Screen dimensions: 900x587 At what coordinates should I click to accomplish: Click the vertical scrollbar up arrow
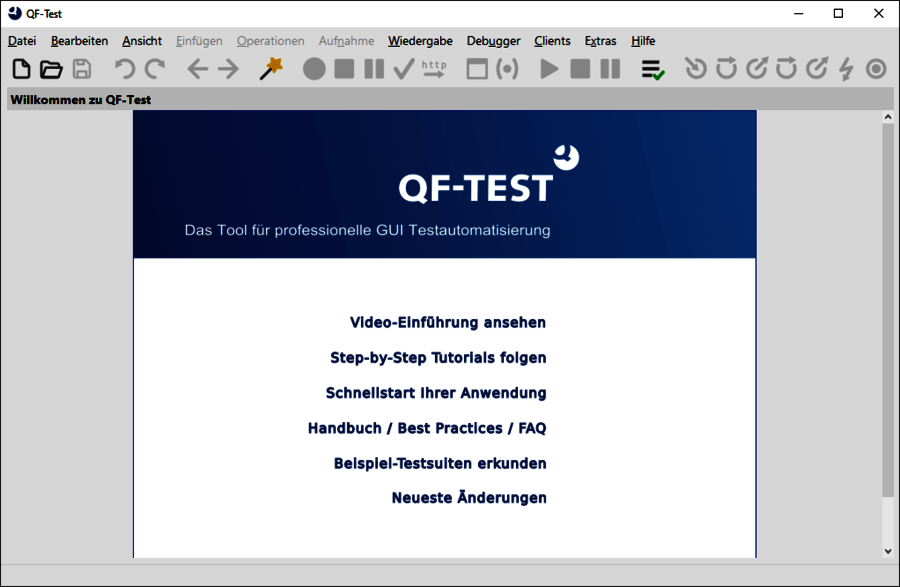888,117
